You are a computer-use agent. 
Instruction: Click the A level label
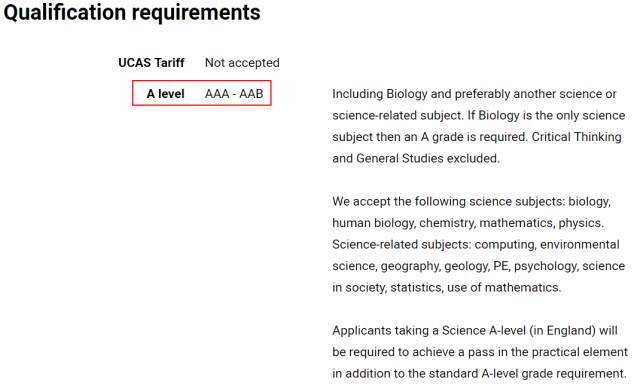pyautogui.click(x=165, y=94)
